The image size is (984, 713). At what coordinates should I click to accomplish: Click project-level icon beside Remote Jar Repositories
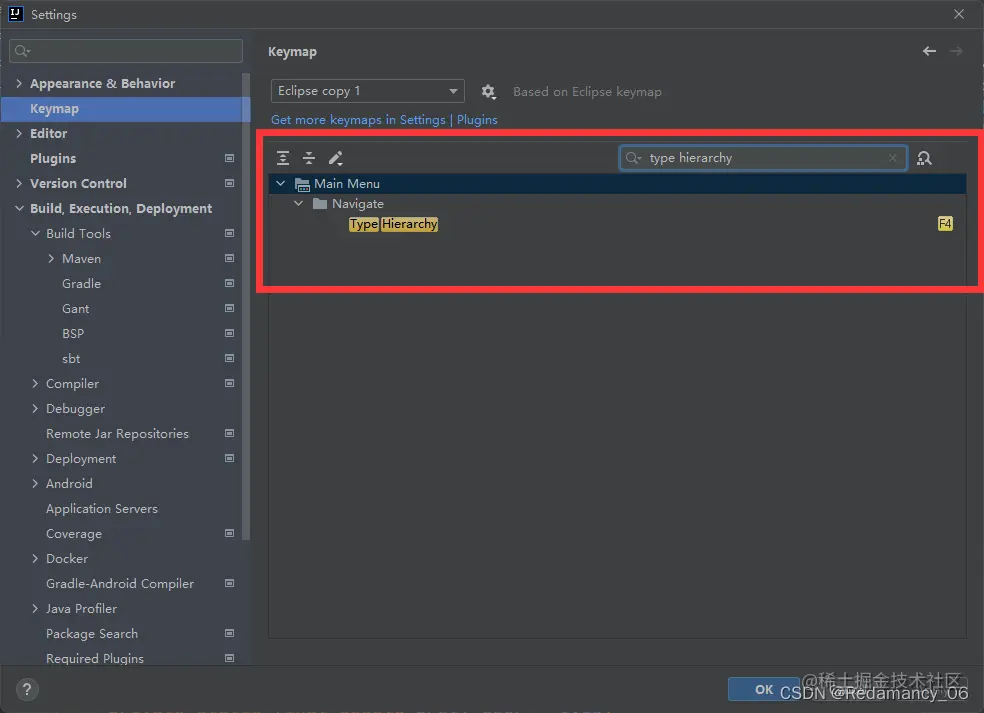coord(230,434)
